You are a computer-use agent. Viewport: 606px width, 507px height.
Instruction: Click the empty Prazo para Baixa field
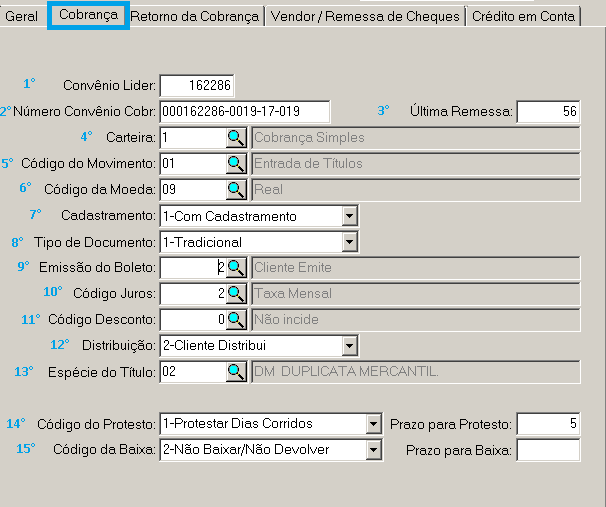[x=548, y=450]
